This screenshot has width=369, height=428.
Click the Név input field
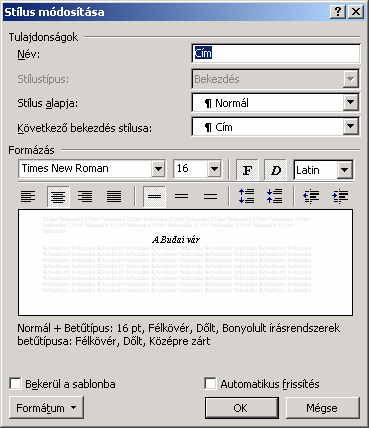276,54
